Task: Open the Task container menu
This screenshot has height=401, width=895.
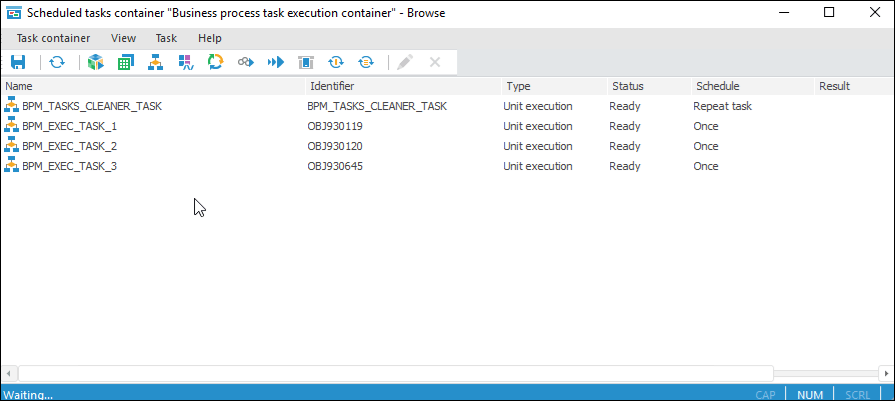Action: click(53, 38)
